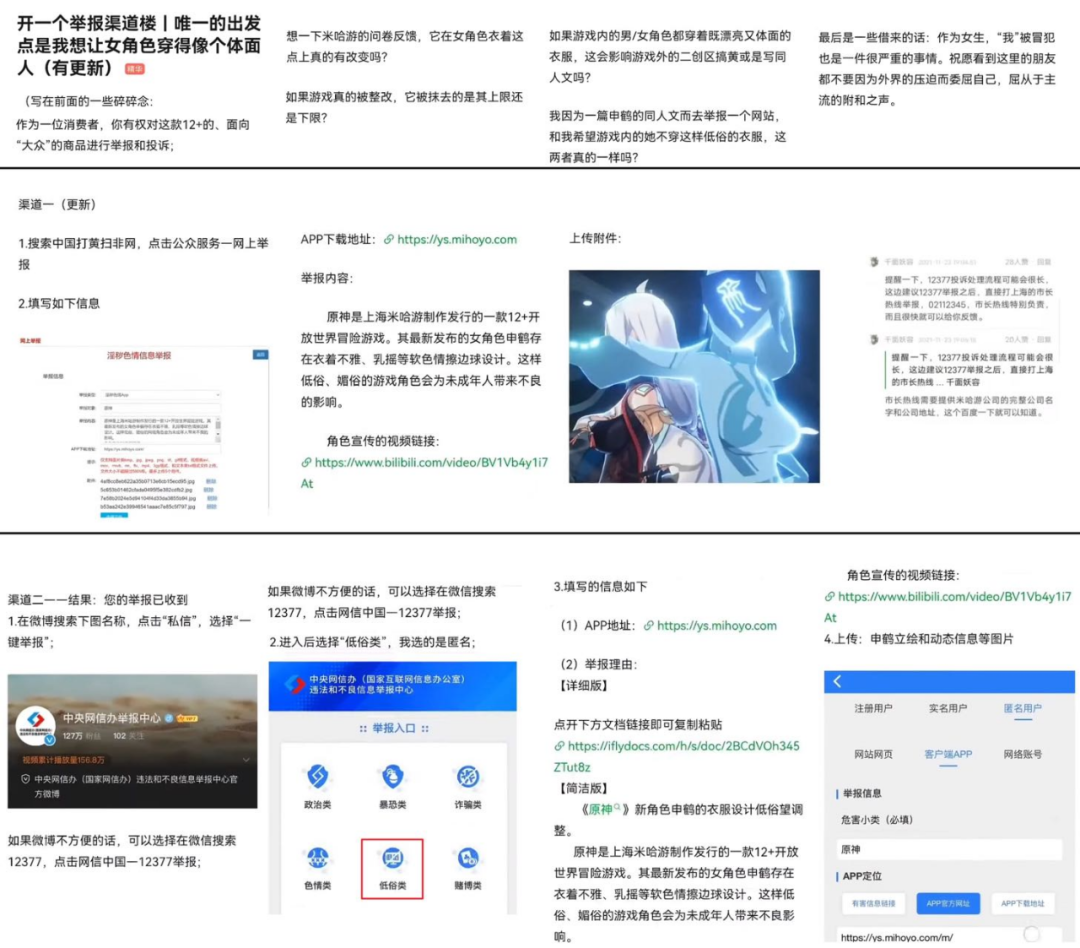Click the 渠道一（更新）heading
Screen dimensions: 1080x948
(x=57, y=205)
